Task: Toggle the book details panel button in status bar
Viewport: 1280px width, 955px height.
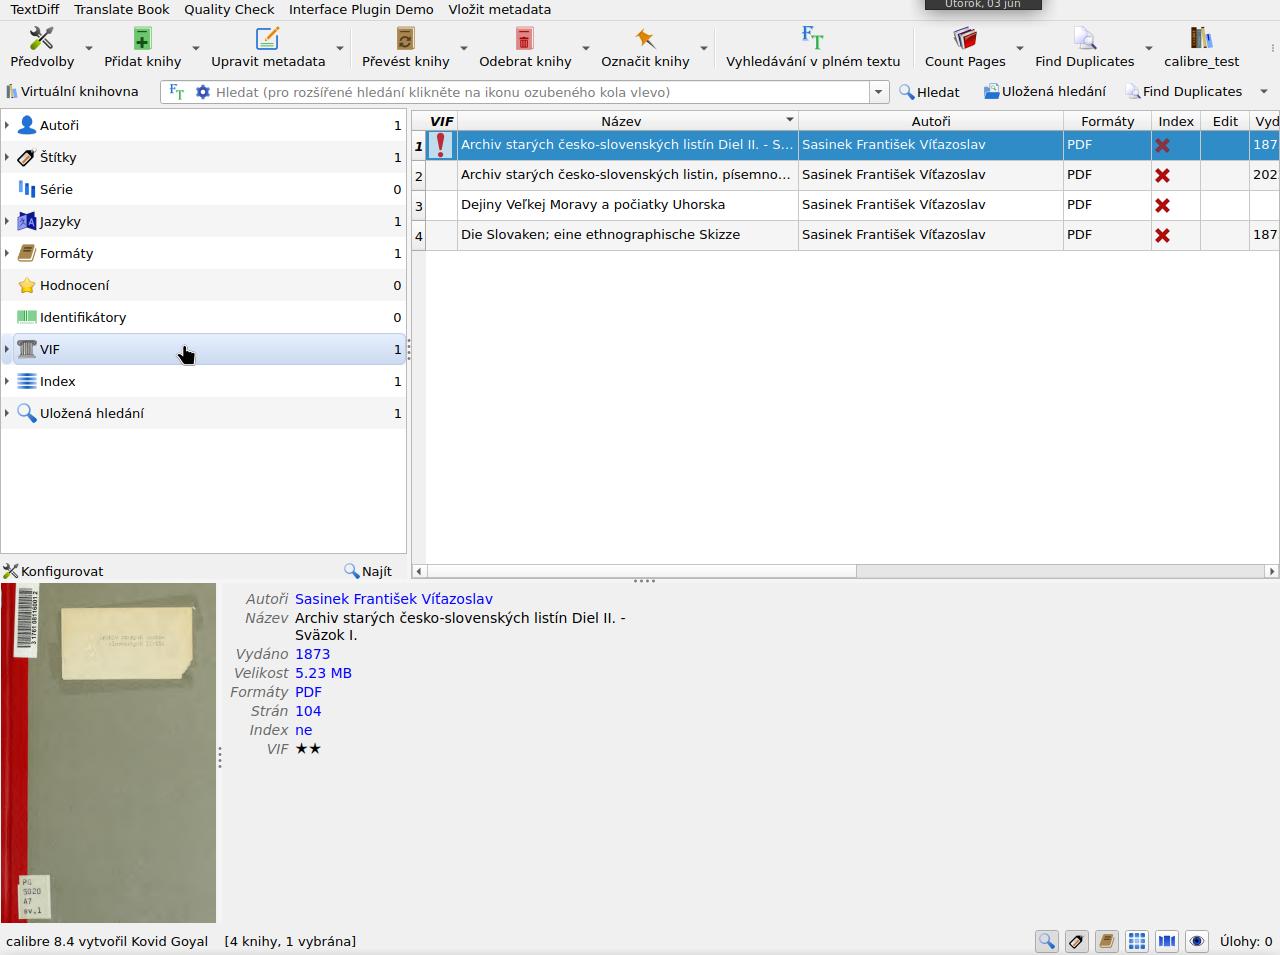Action: point(1106,941)
